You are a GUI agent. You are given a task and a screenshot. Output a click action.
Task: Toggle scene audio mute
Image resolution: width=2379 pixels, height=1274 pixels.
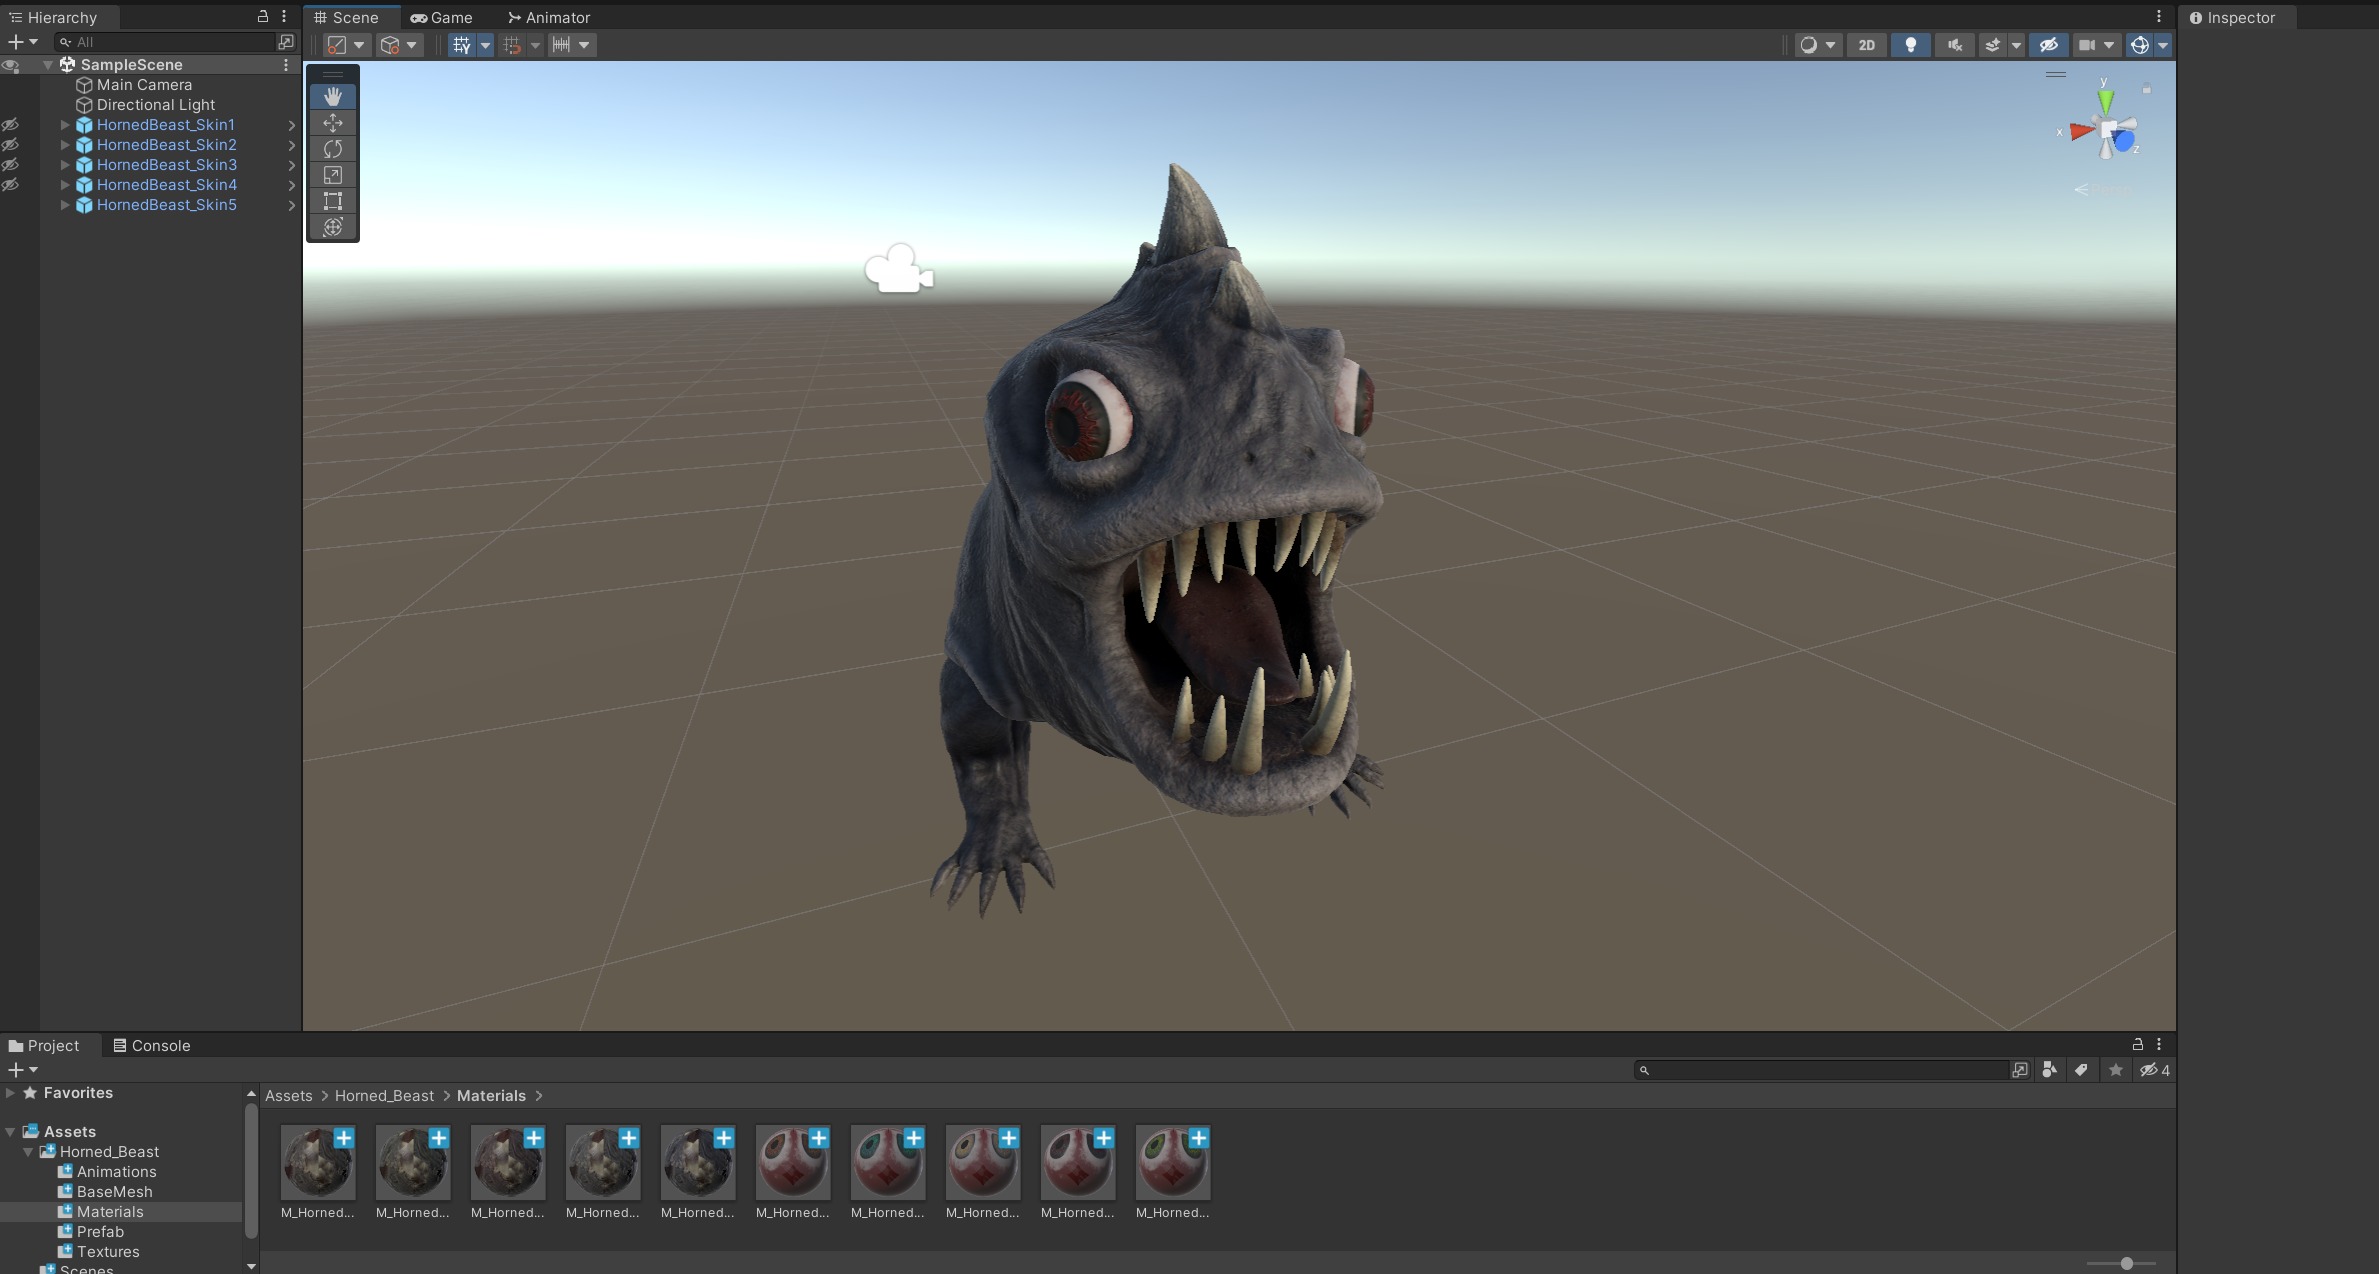1954,45
